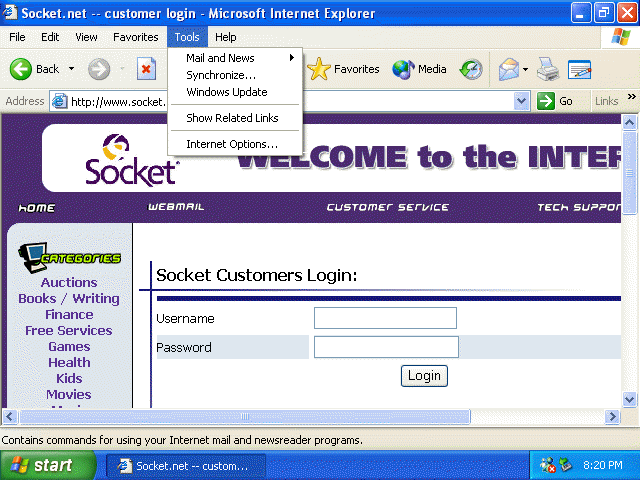Open the CUSTOMER SERVICE navigation link

pos(388,207)
